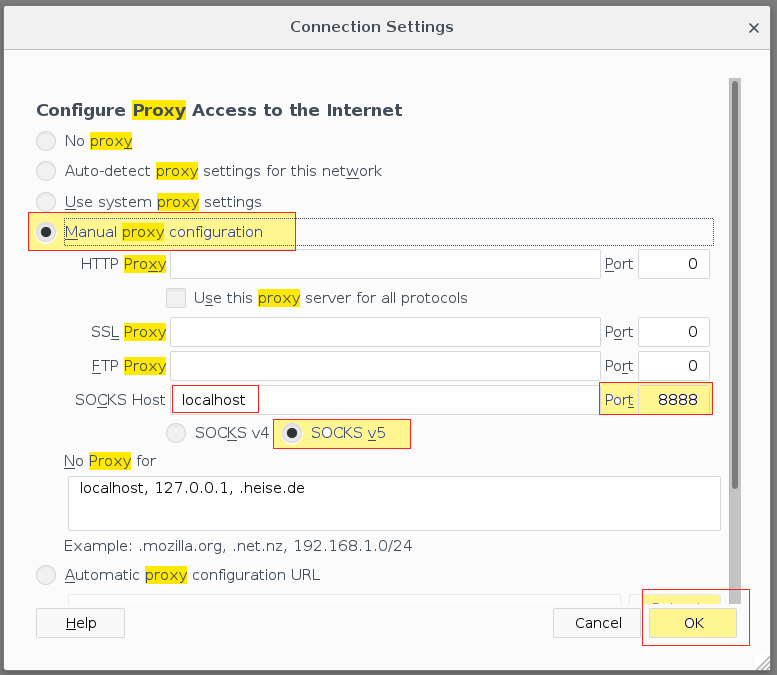Click the HTTP Proxy address field
The image size is (777, 675).
[384, 264]
